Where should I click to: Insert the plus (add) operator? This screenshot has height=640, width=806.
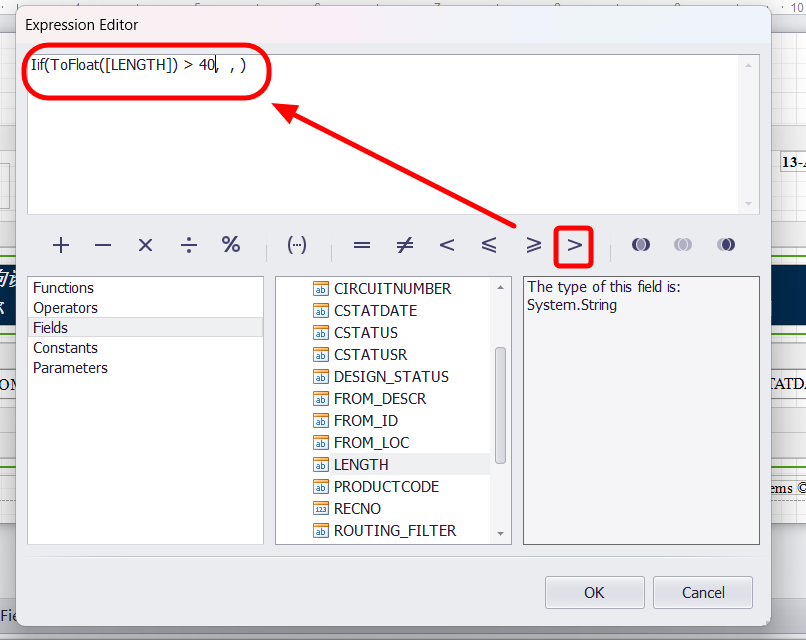pos(61,245)
